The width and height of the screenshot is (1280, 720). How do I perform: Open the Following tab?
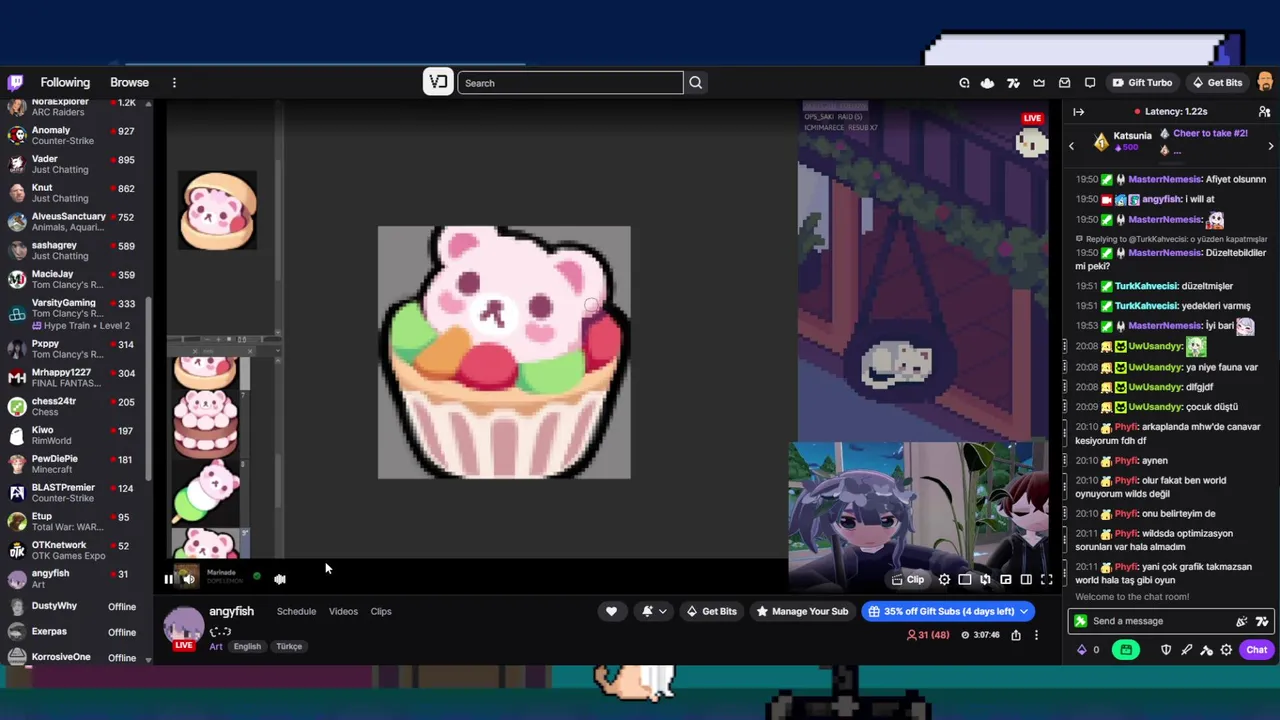pos(65,83)
